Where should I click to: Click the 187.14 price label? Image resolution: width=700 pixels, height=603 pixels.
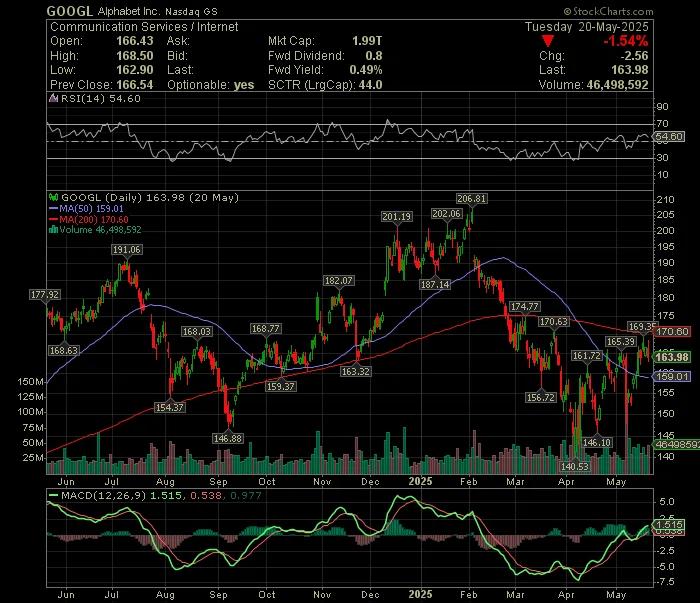[x=435, y=284]
